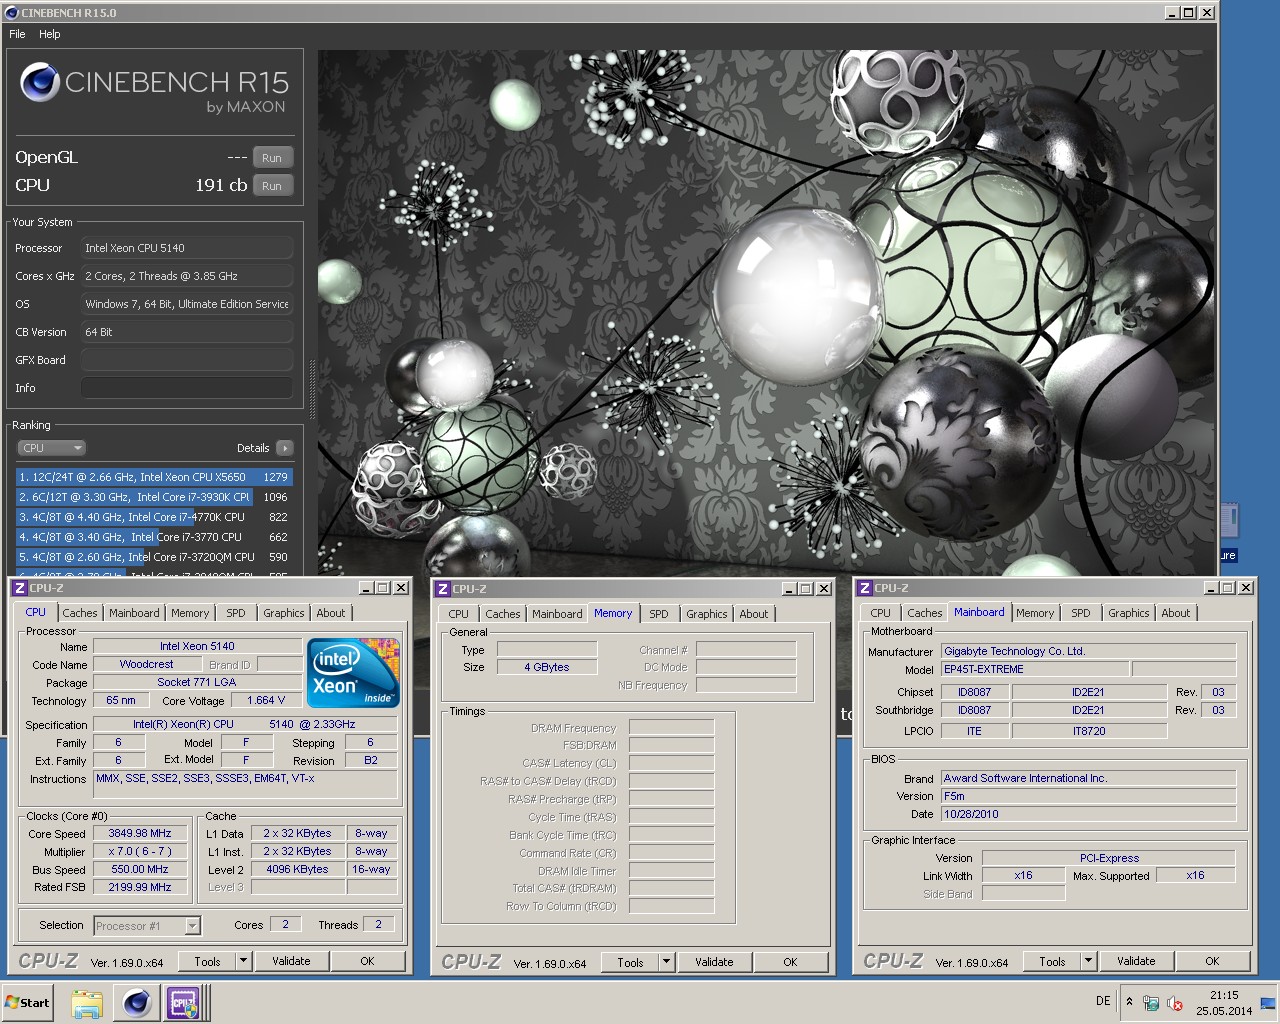Image resolution: width=1280 pixels, height=1024 pixels.
Task: Click the GFX Board field
Action: 187,360
